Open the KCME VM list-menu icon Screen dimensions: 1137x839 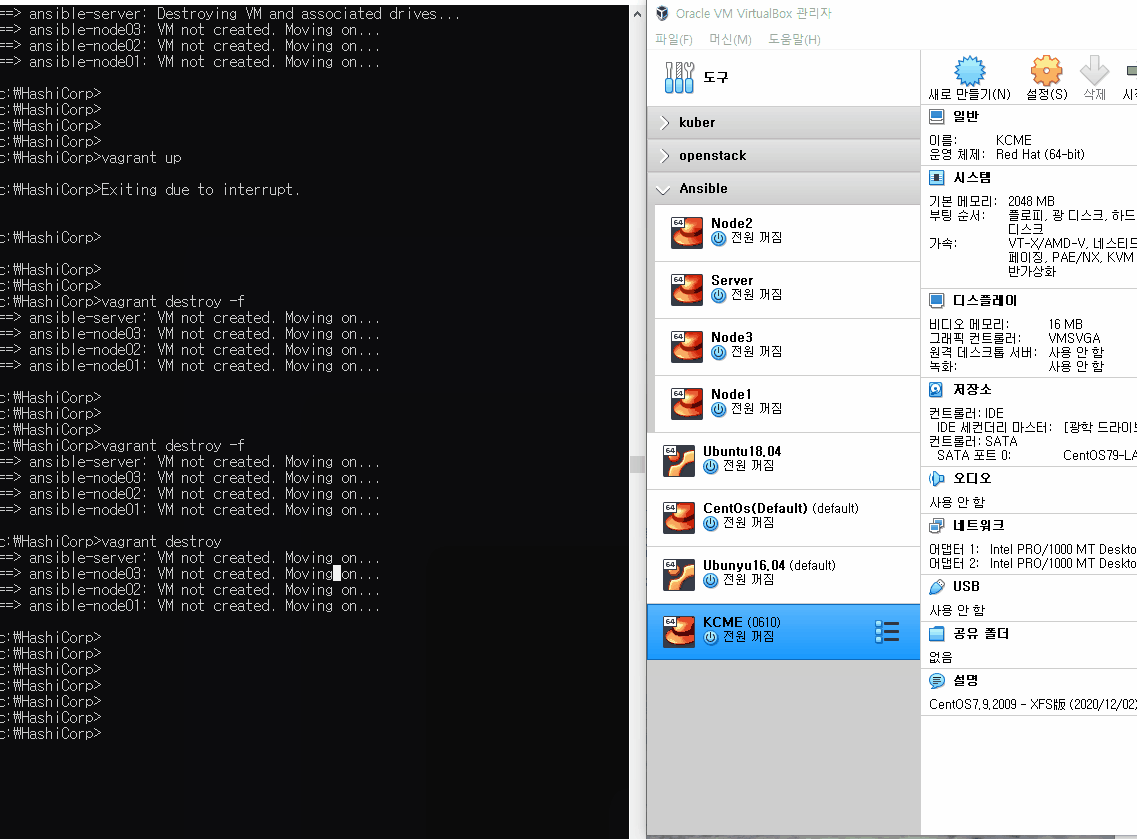tap(887, 632)
